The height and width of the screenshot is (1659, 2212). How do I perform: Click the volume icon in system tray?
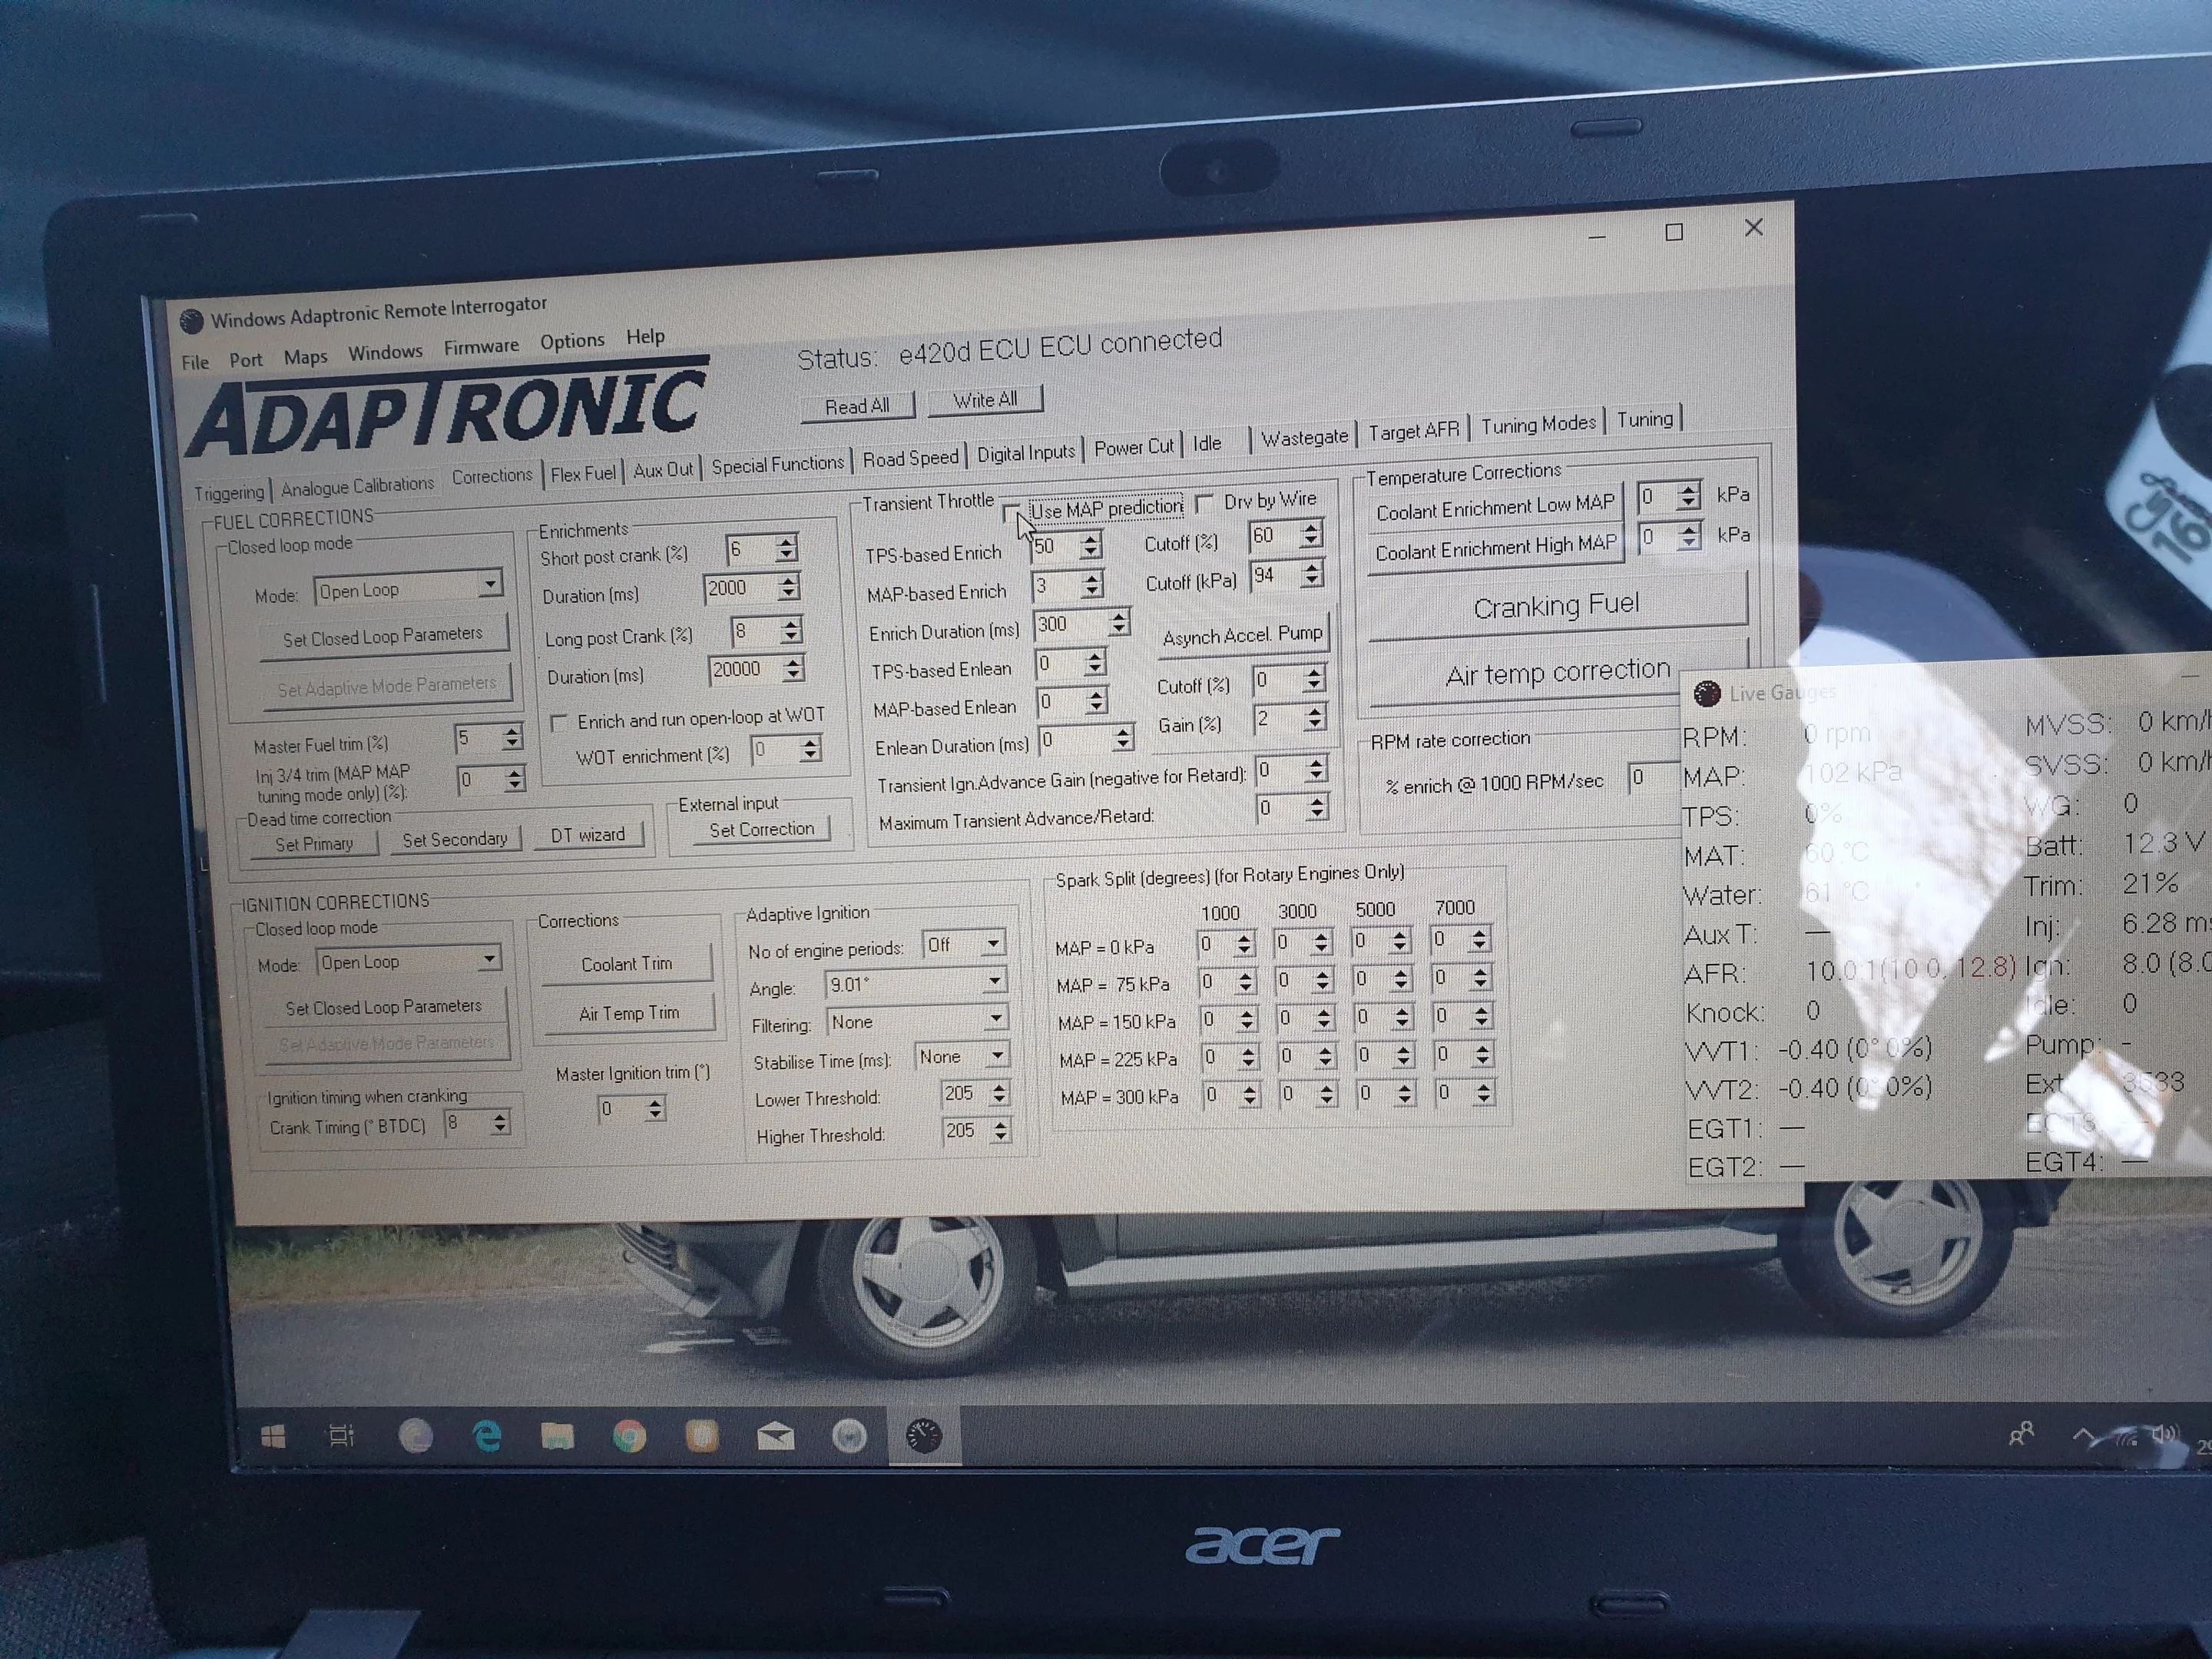pos(2164,1434)
